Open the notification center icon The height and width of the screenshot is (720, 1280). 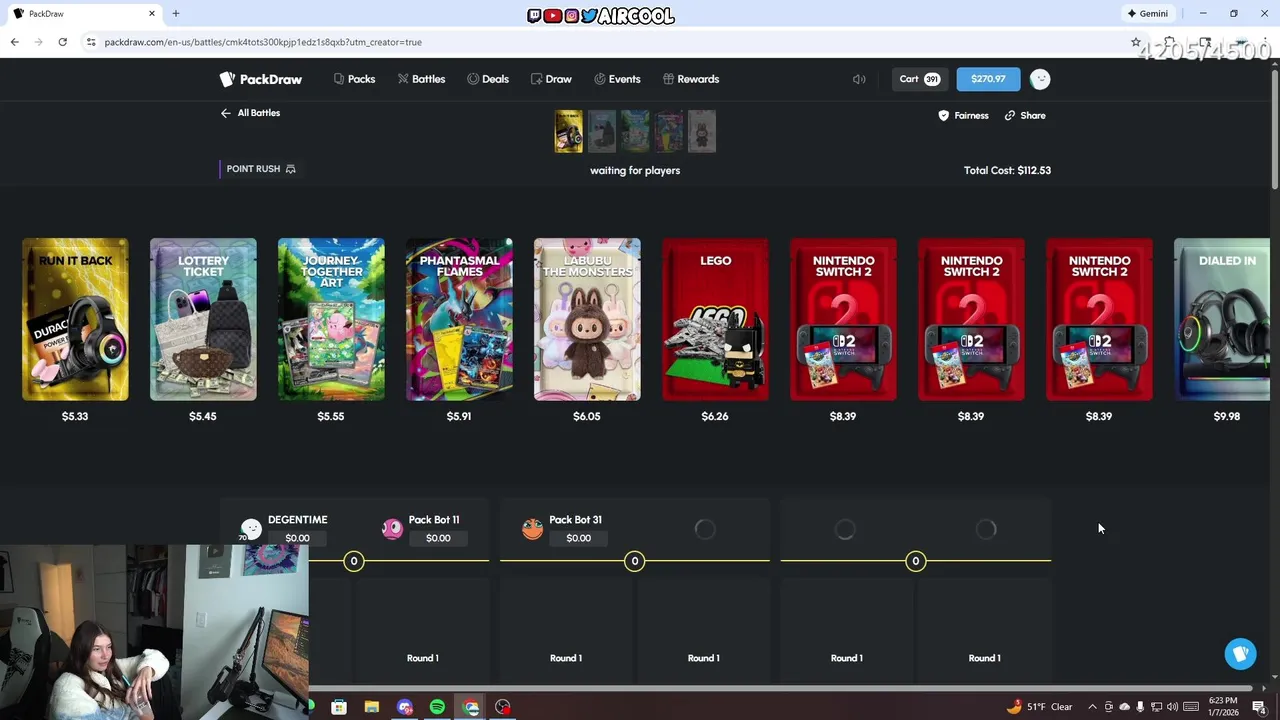(1259, 707)
